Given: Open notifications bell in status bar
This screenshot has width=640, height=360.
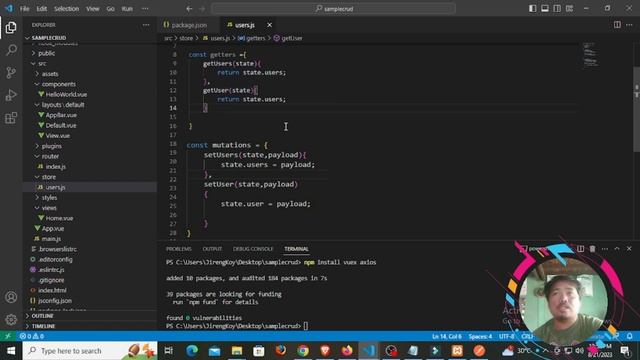Looking at the screenshot, I should (629, 336).
